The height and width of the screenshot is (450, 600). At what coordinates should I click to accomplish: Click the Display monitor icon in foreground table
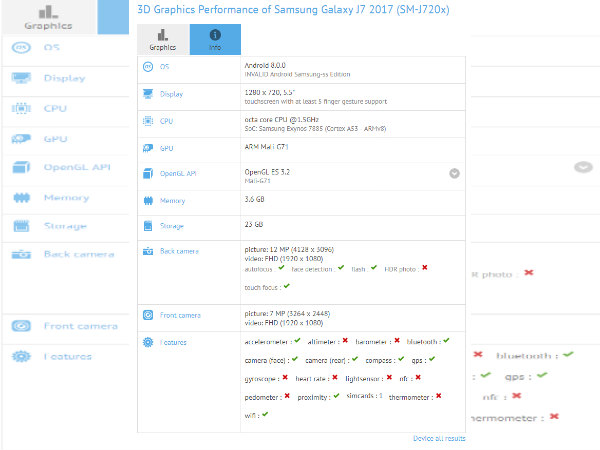point(148,94)
